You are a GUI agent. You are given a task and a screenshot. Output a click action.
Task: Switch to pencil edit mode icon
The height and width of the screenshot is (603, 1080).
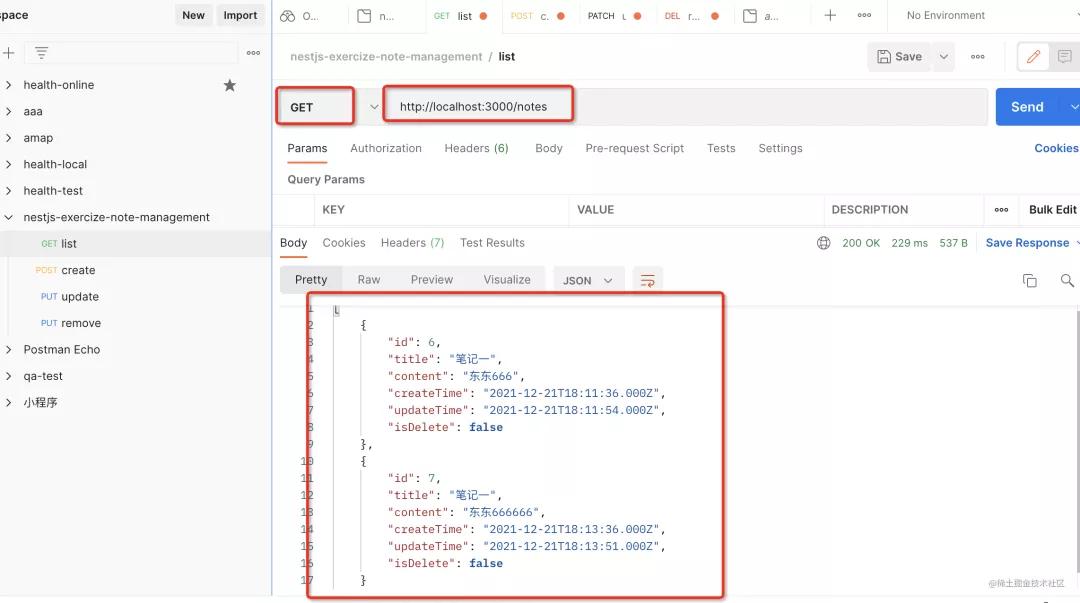[x=1033, y=57]
